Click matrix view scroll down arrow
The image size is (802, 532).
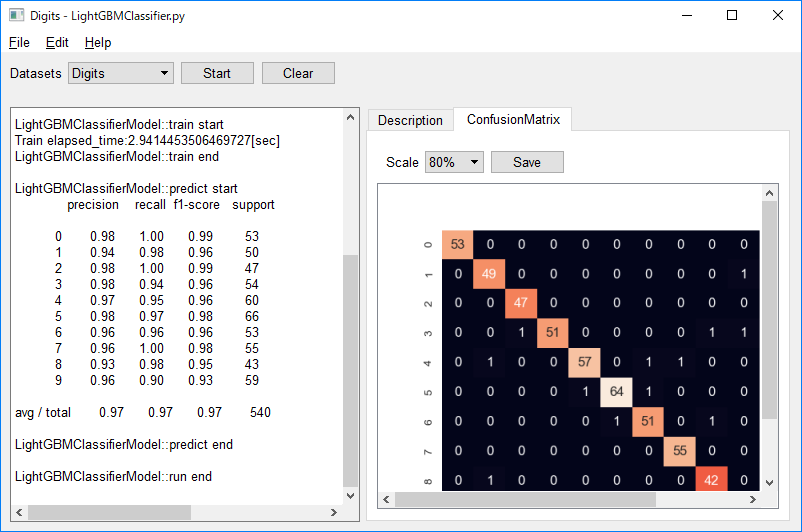(769, 482)
